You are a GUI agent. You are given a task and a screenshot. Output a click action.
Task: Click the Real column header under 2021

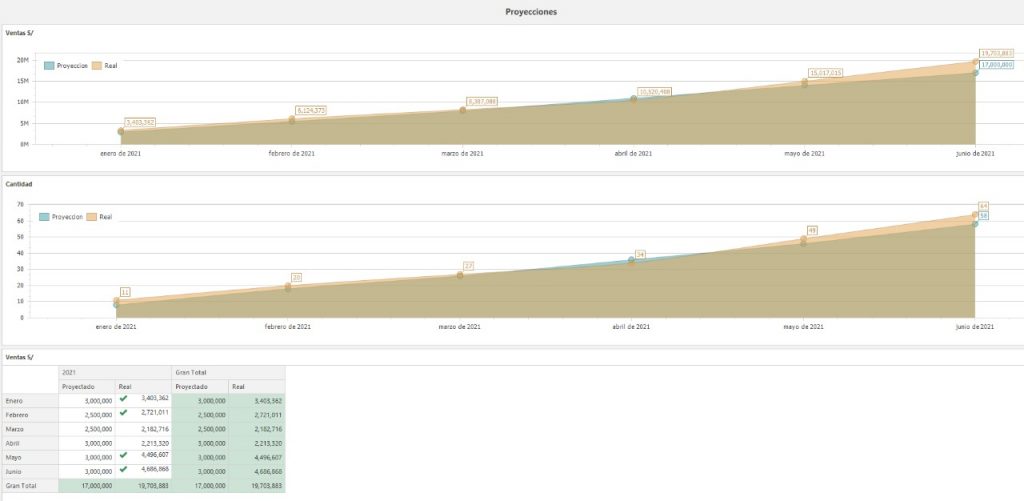click(x=143, y=385)
